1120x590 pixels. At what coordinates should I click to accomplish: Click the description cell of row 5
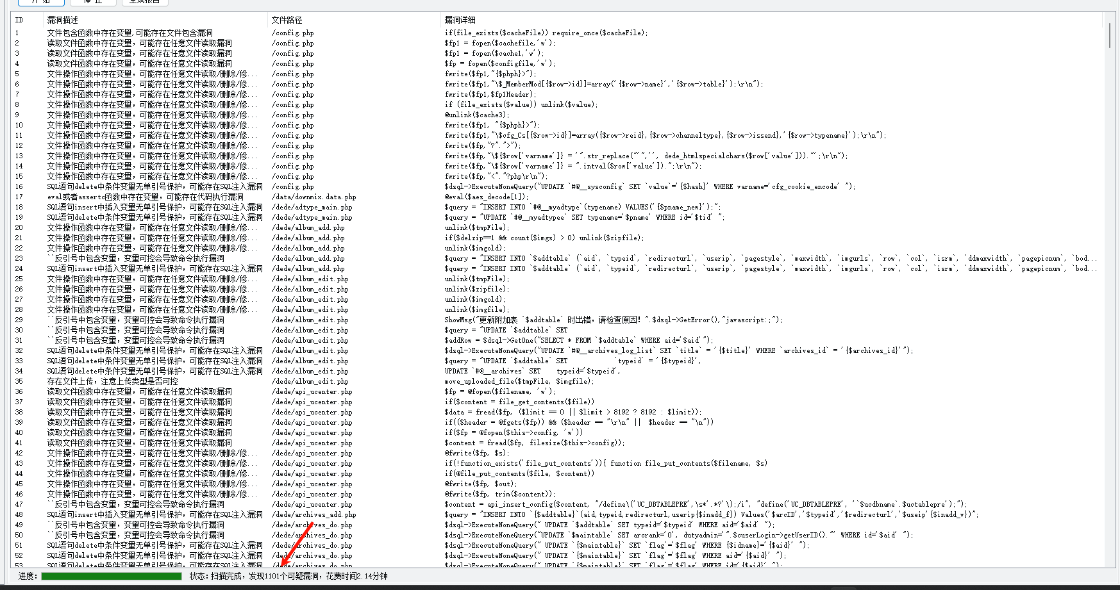(x=152, y=74)
